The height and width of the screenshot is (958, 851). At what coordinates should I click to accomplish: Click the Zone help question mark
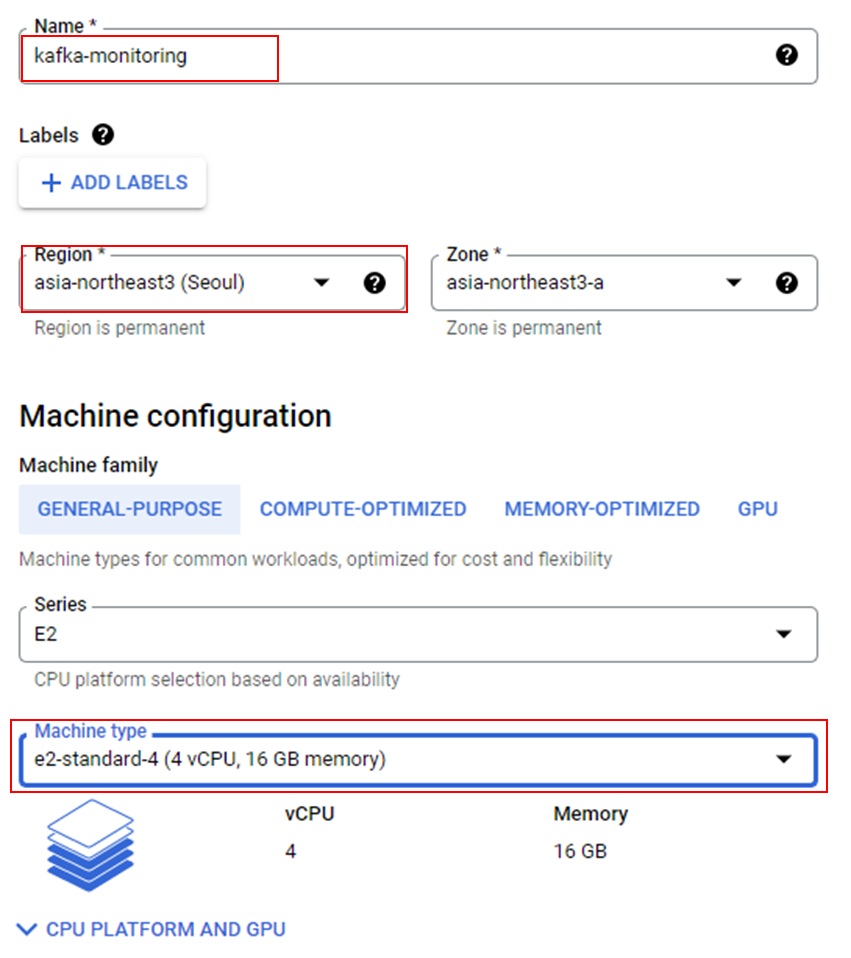click(x=788, y=283)
